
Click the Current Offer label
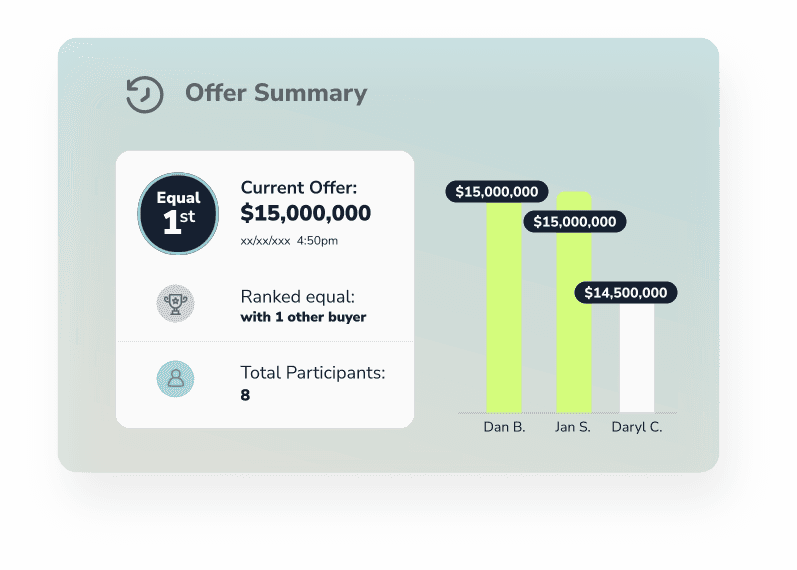(x=299, y=188)
